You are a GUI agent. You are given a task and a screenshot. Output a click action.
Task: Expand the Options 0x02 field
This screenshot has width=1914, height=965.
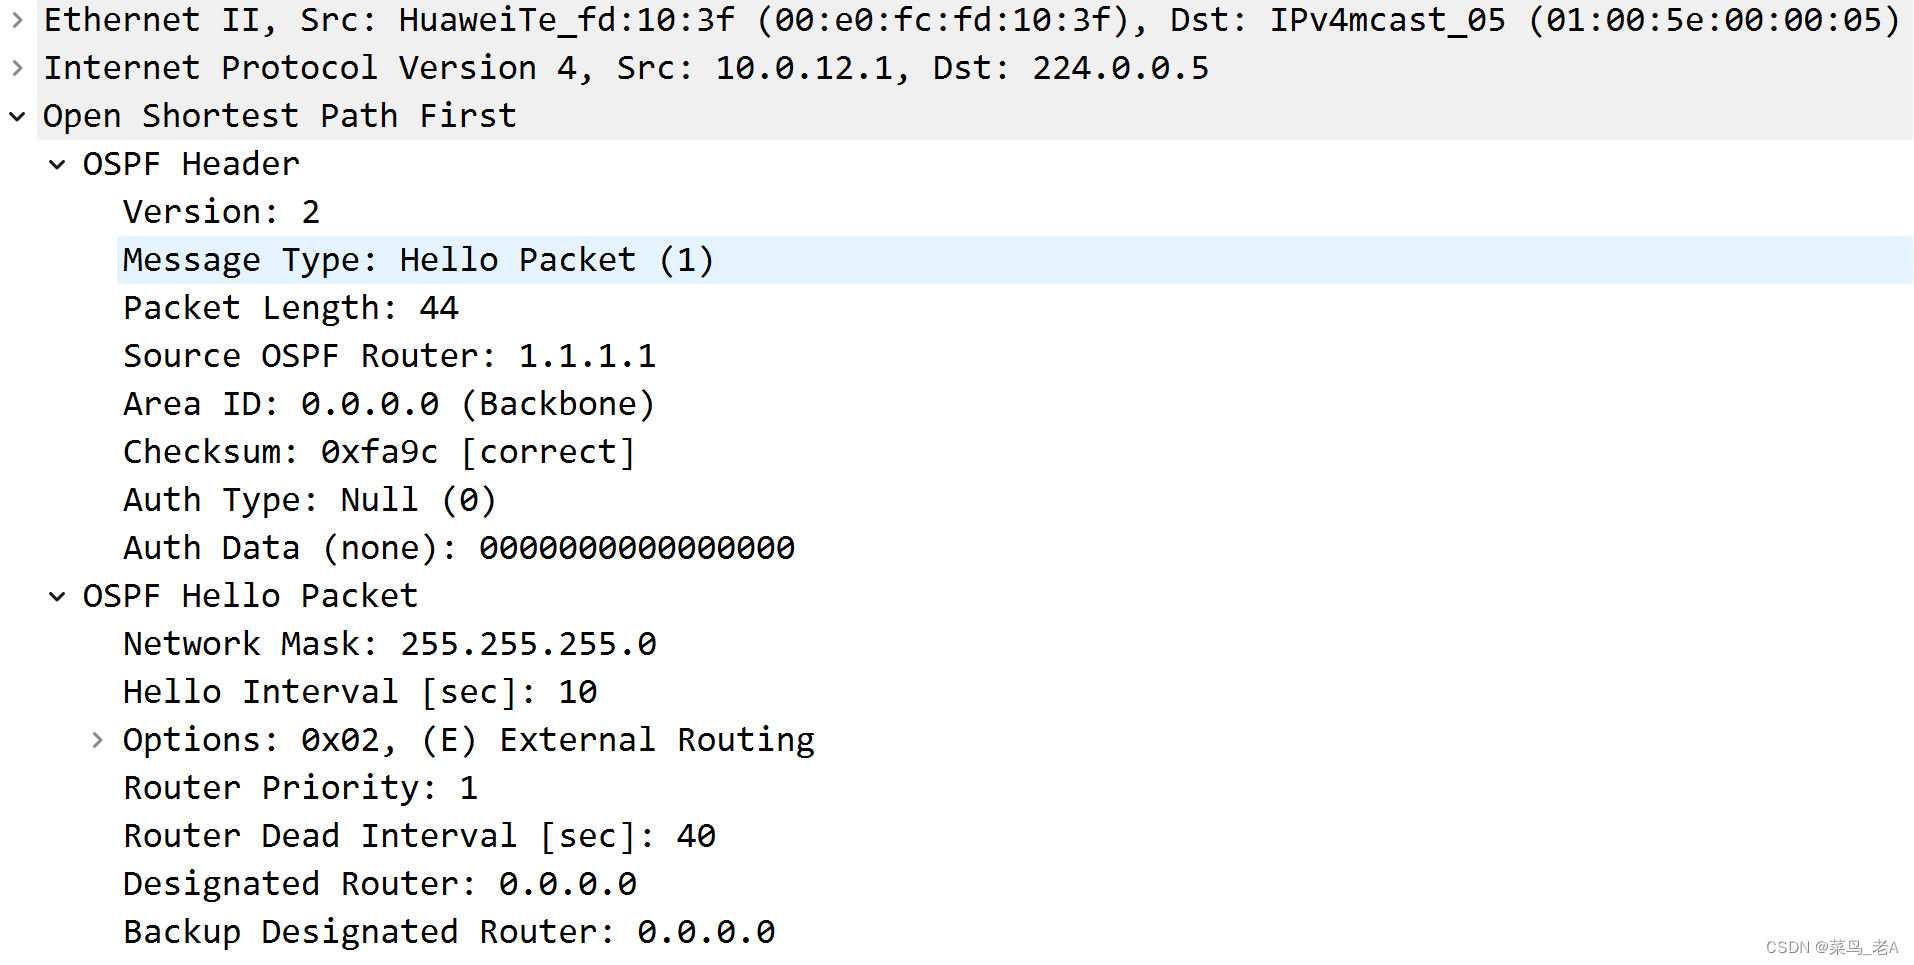[x=96, y=739]
